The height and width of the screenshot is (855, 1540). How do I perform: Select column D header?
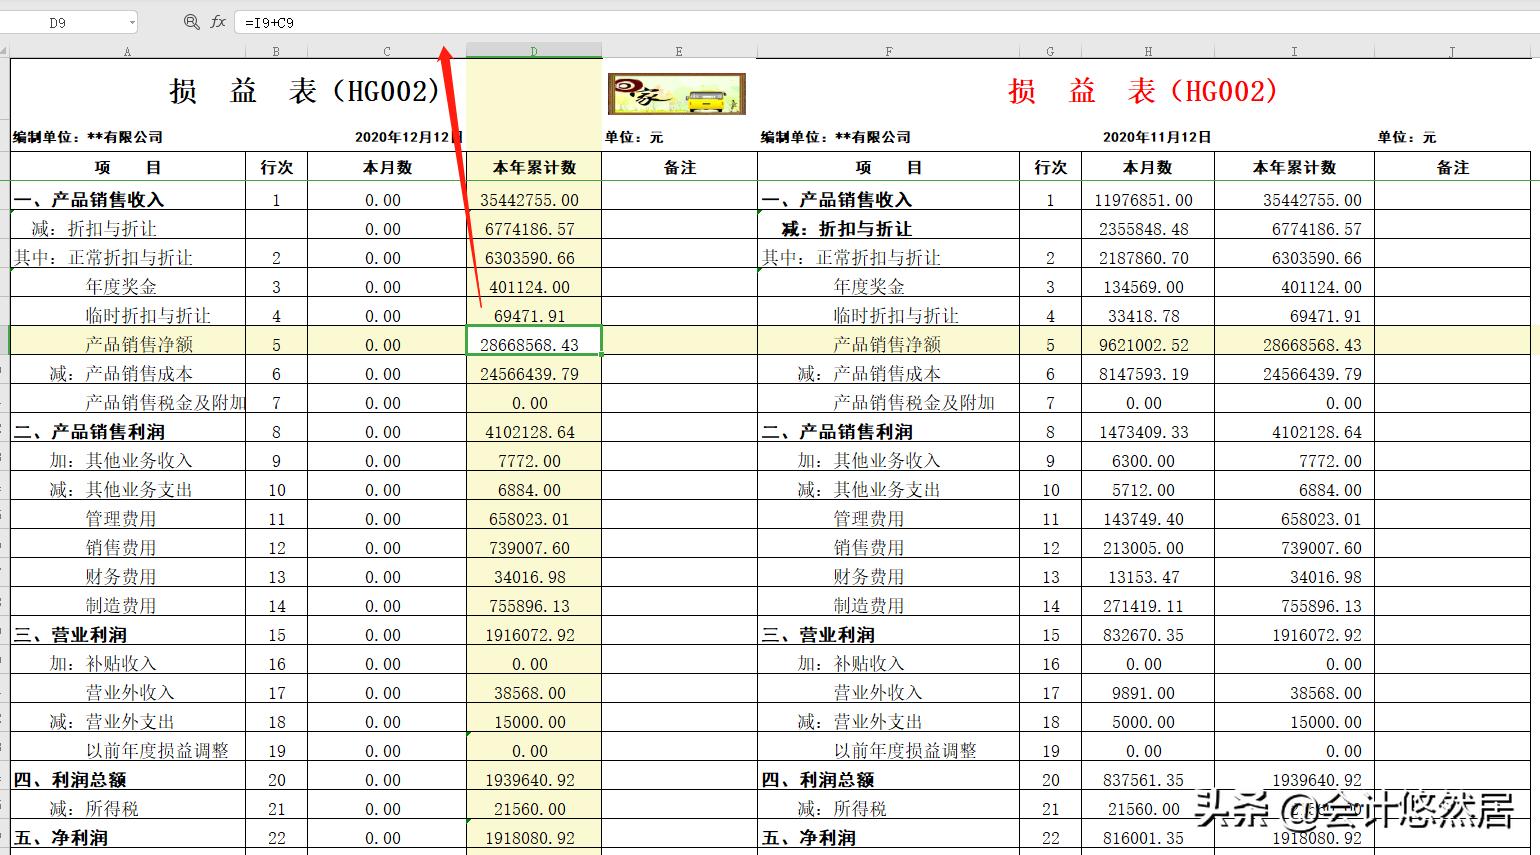point(533,49)
